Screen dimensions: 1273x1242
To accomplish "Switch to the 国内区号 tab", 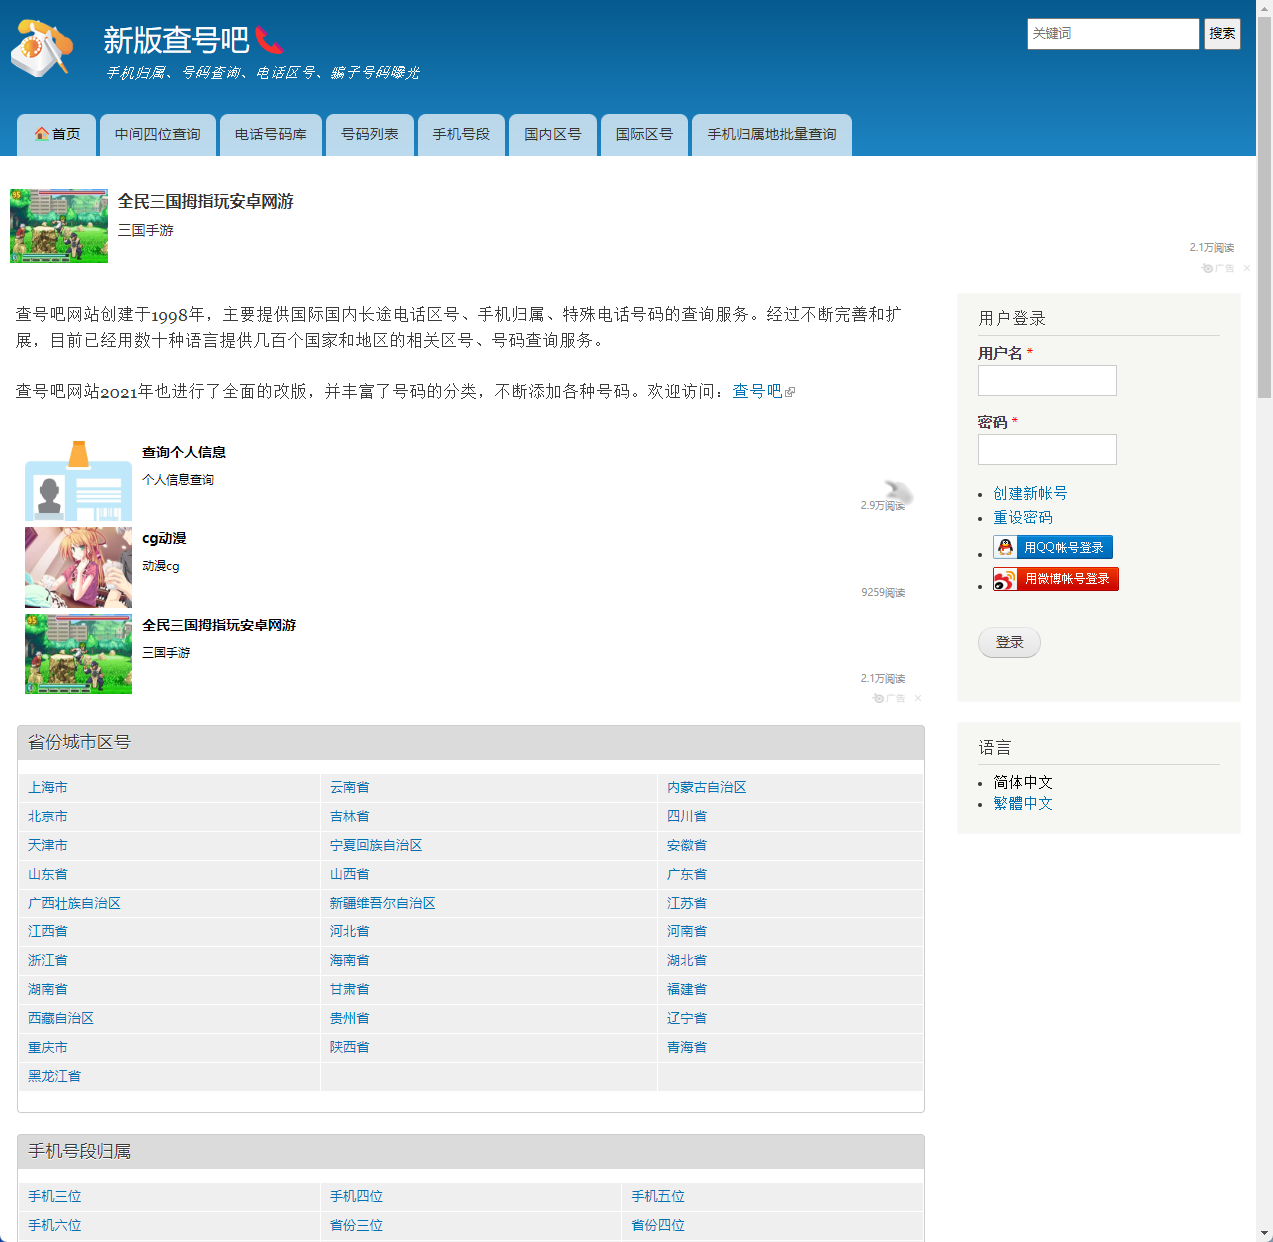I will 552,134.
